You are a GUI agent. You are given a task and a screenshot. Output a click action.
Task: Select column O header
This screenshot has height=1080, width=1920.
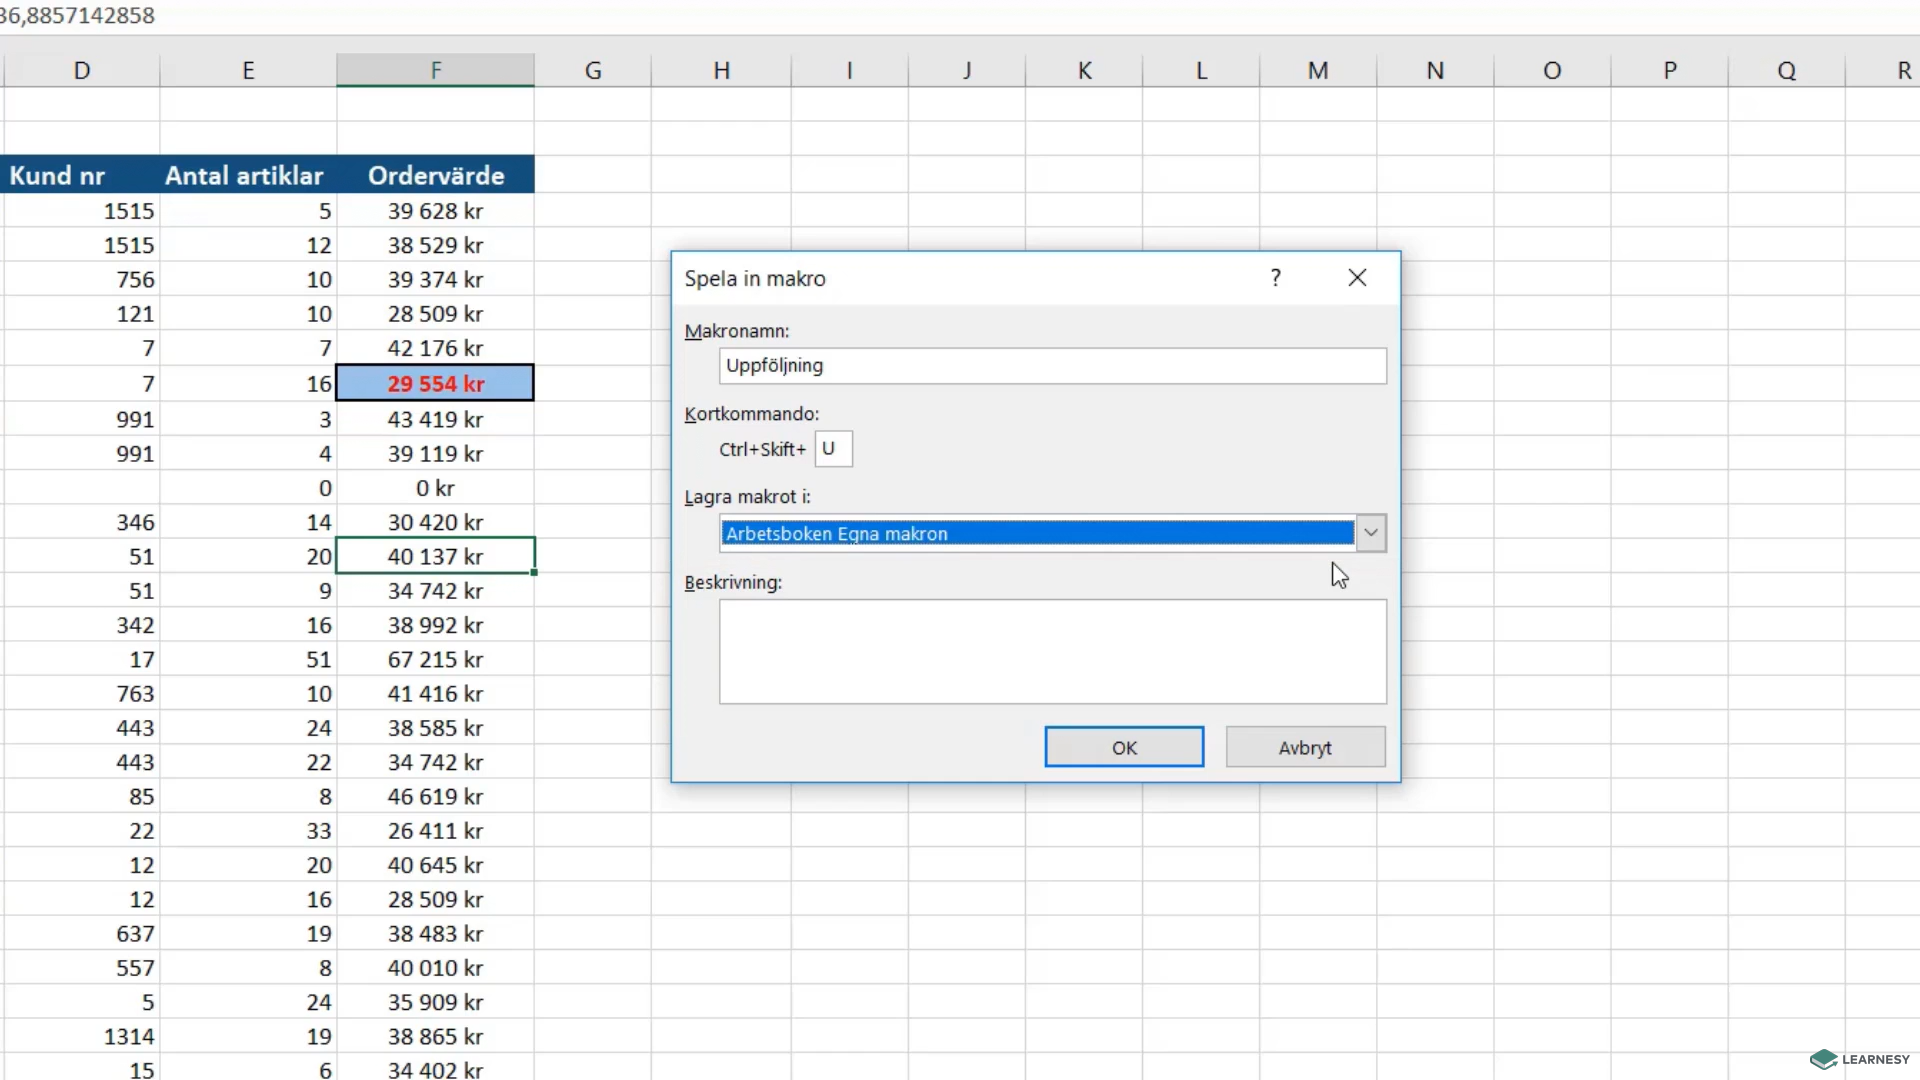pos(1552,70)
